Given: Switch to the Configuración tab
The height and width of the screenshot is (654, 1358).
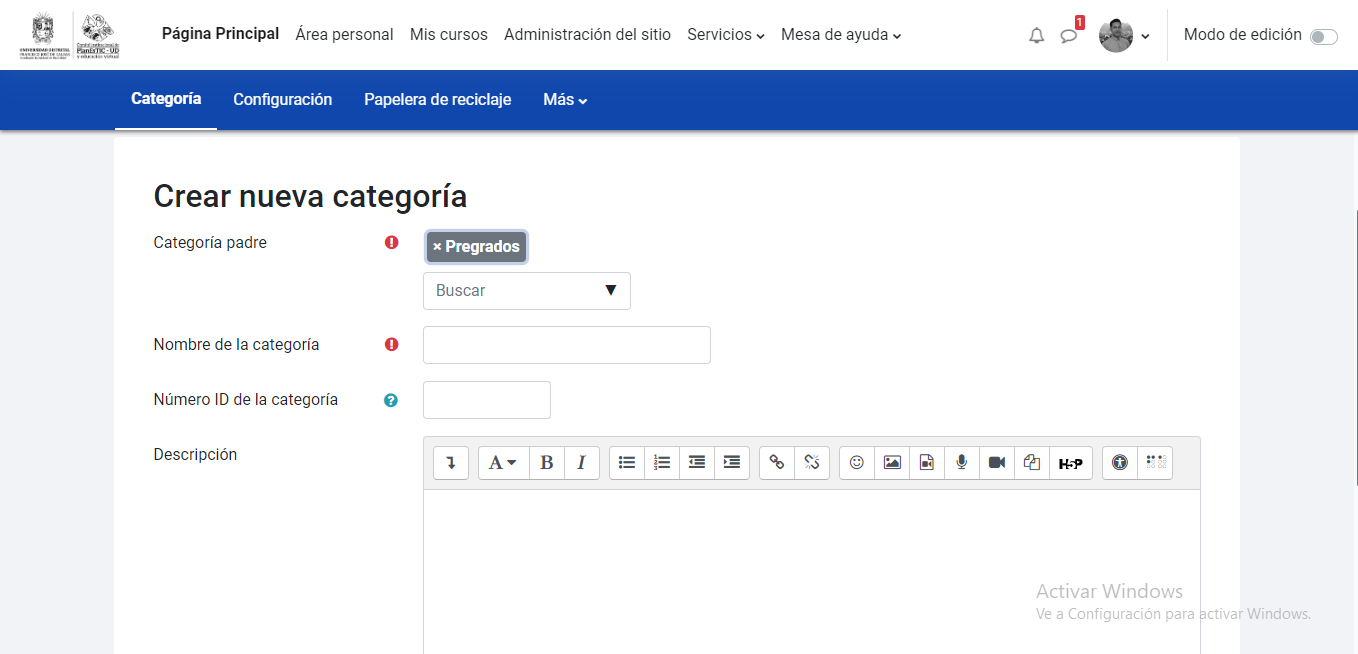Looking at the screenshot, I should pyautogui.click(x=283, y=99).
